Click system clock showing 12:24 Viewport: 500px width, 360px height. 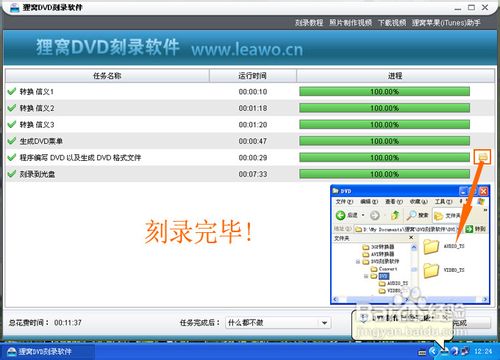[x=483, y=351]
